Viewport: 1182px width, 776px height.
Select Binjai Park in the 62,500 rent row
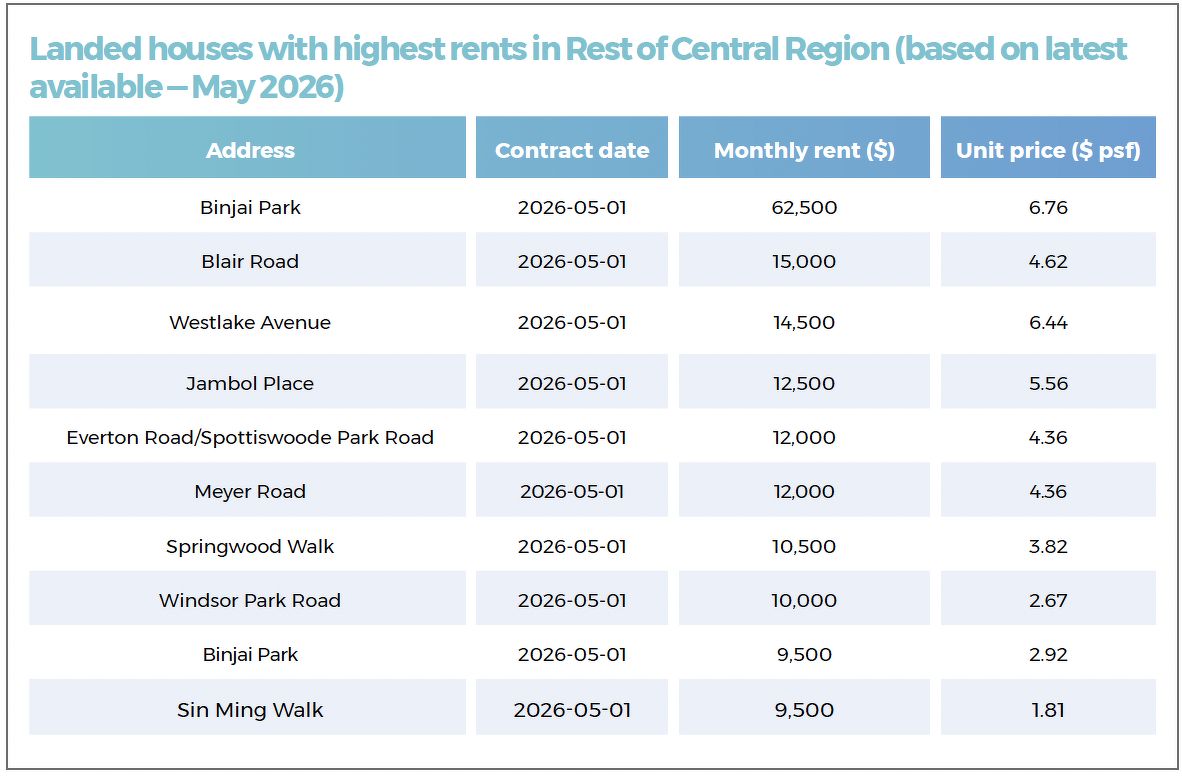tap(250, 207)
